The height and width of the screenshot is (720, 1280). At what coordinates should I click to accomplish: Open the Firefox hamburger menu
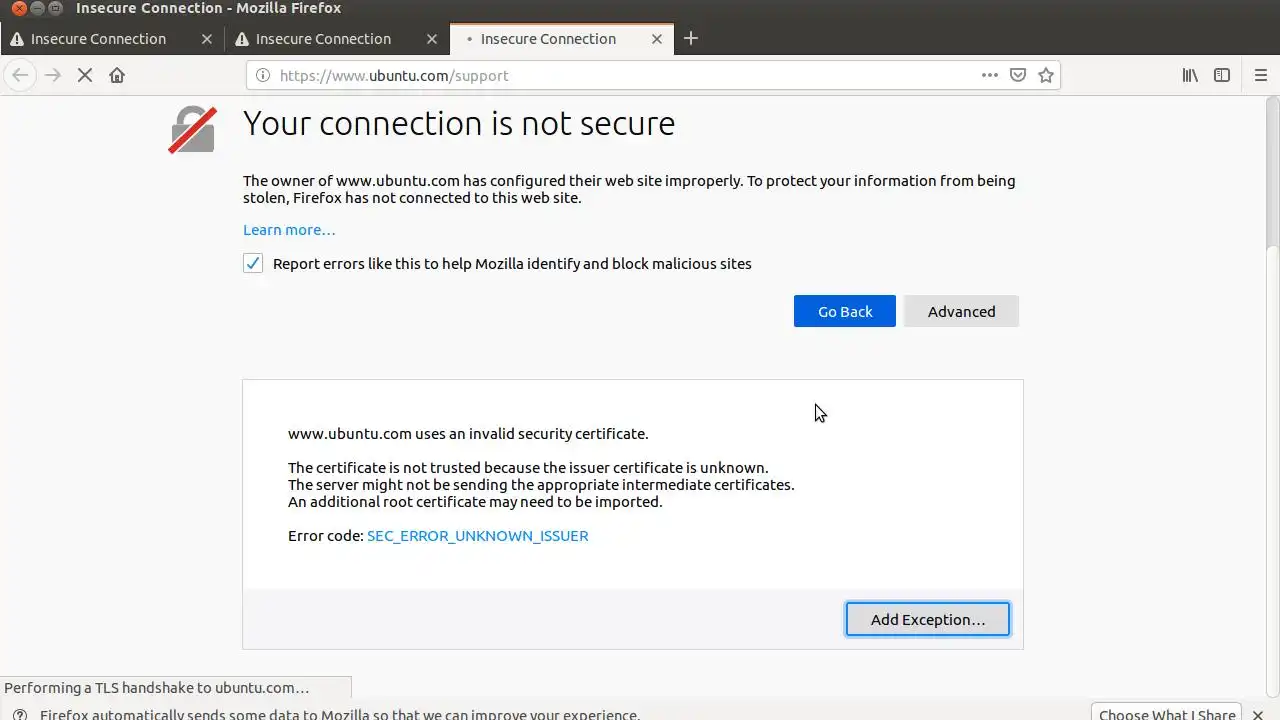pos(1260,75)
